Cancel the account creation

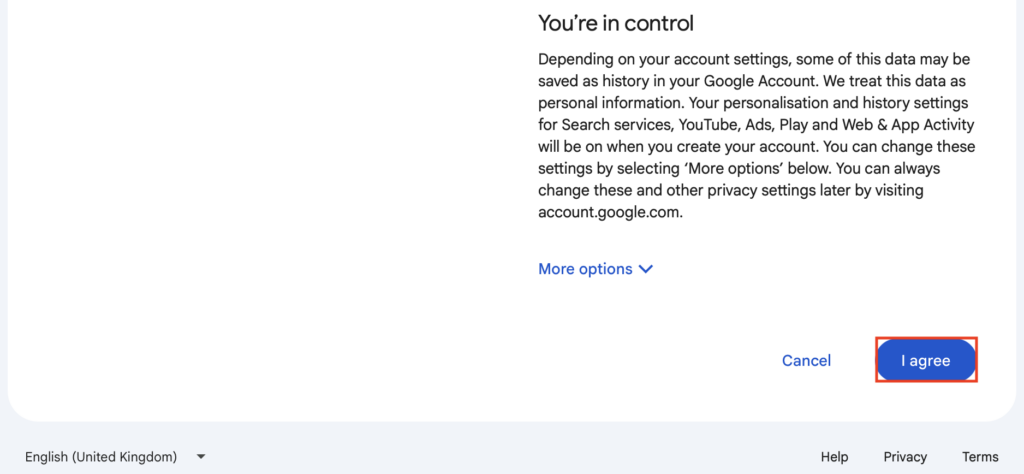click(x=807, y=360)
